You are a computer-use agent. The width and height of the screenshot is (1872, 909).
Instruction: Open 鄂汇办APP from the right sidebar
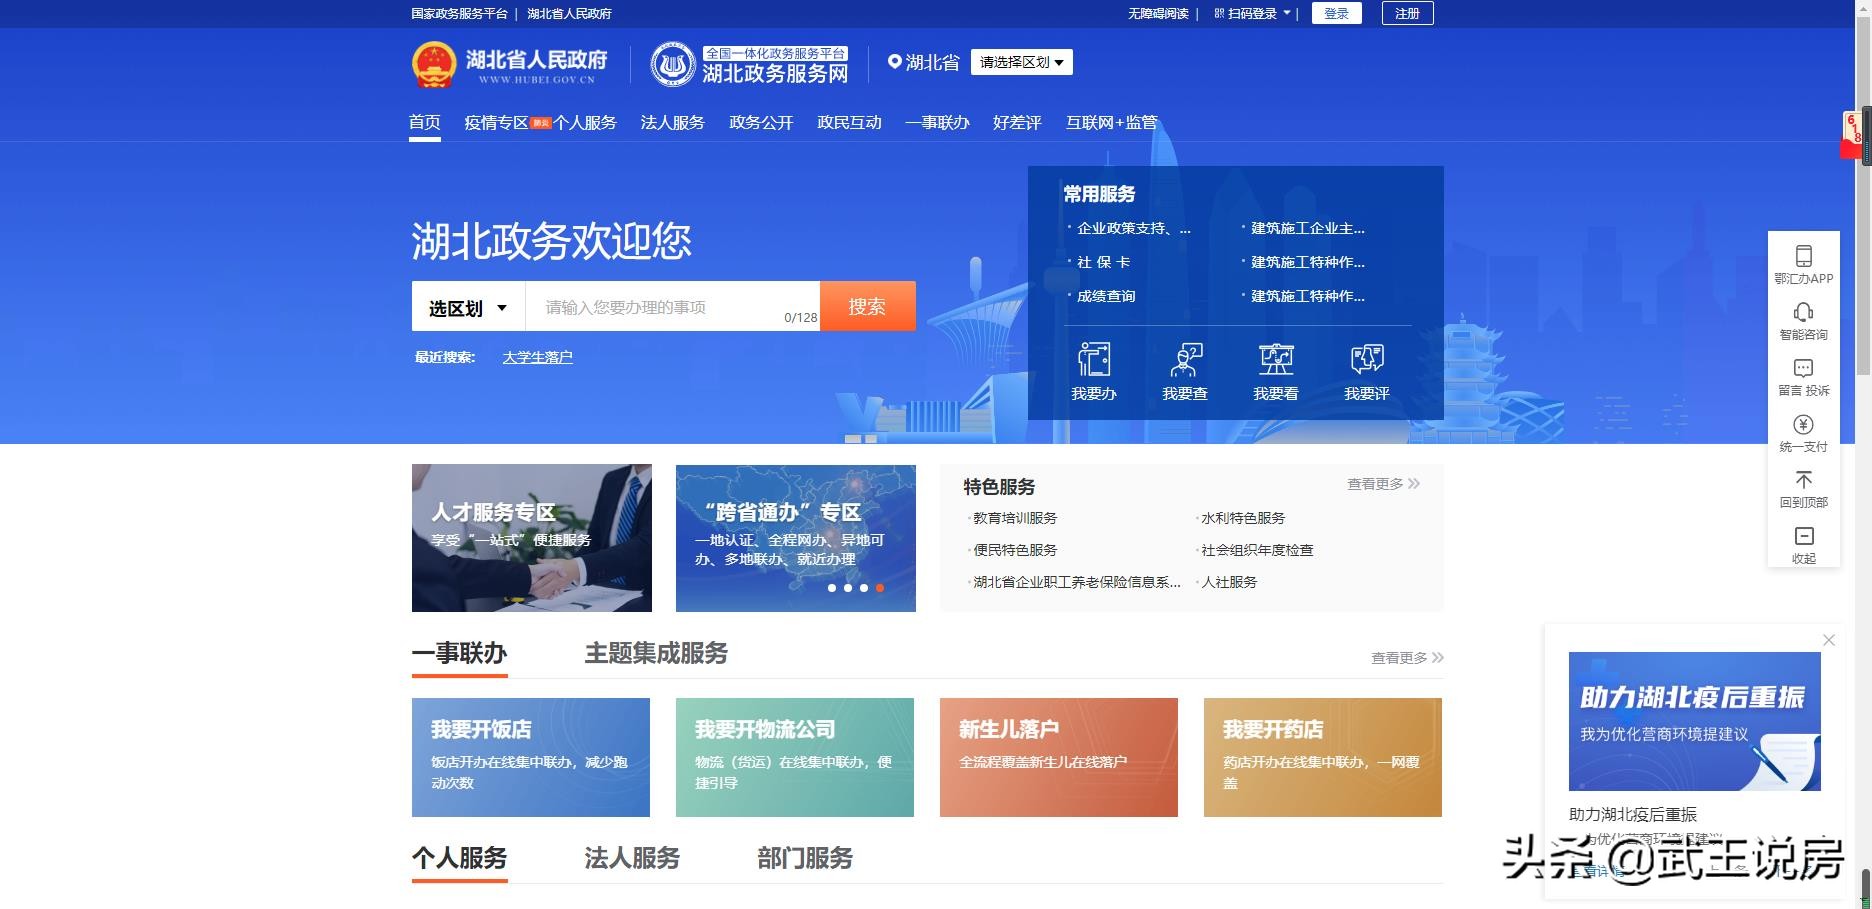pos(1803,265)
